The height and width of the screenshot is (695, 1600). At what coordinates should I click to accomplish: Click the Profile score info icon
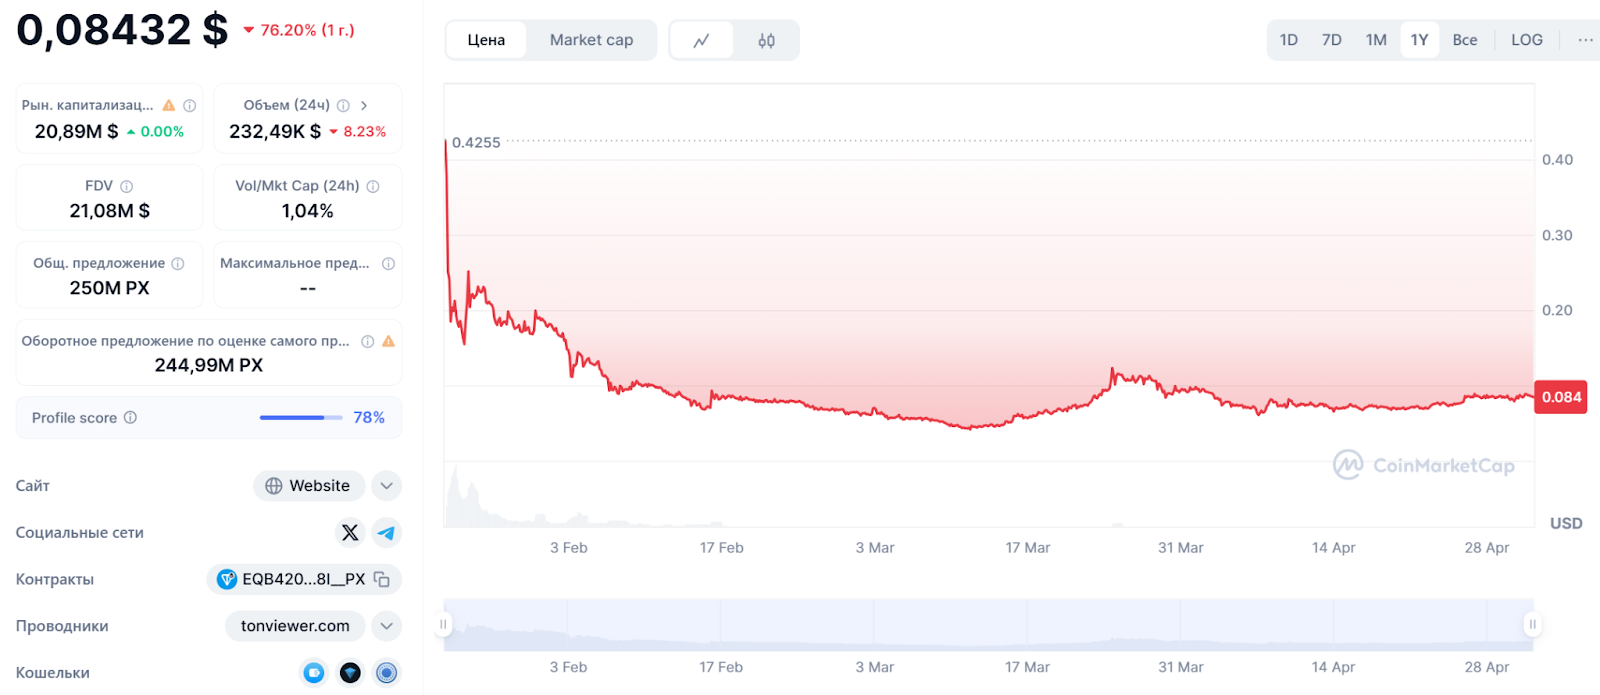click(130, 417)
